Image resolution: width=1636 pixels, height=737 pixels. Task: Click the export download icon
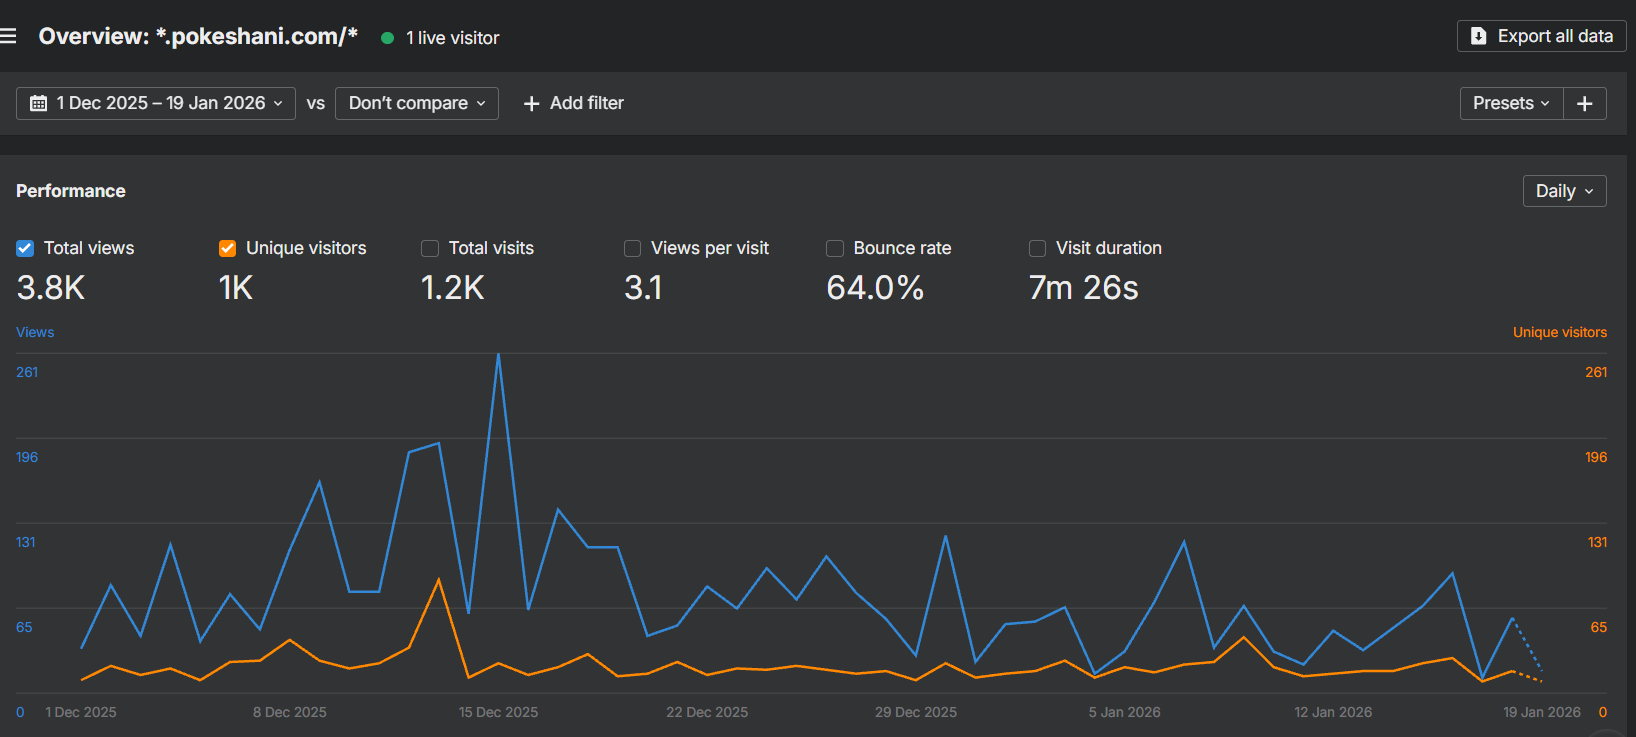pos(1478,36)
